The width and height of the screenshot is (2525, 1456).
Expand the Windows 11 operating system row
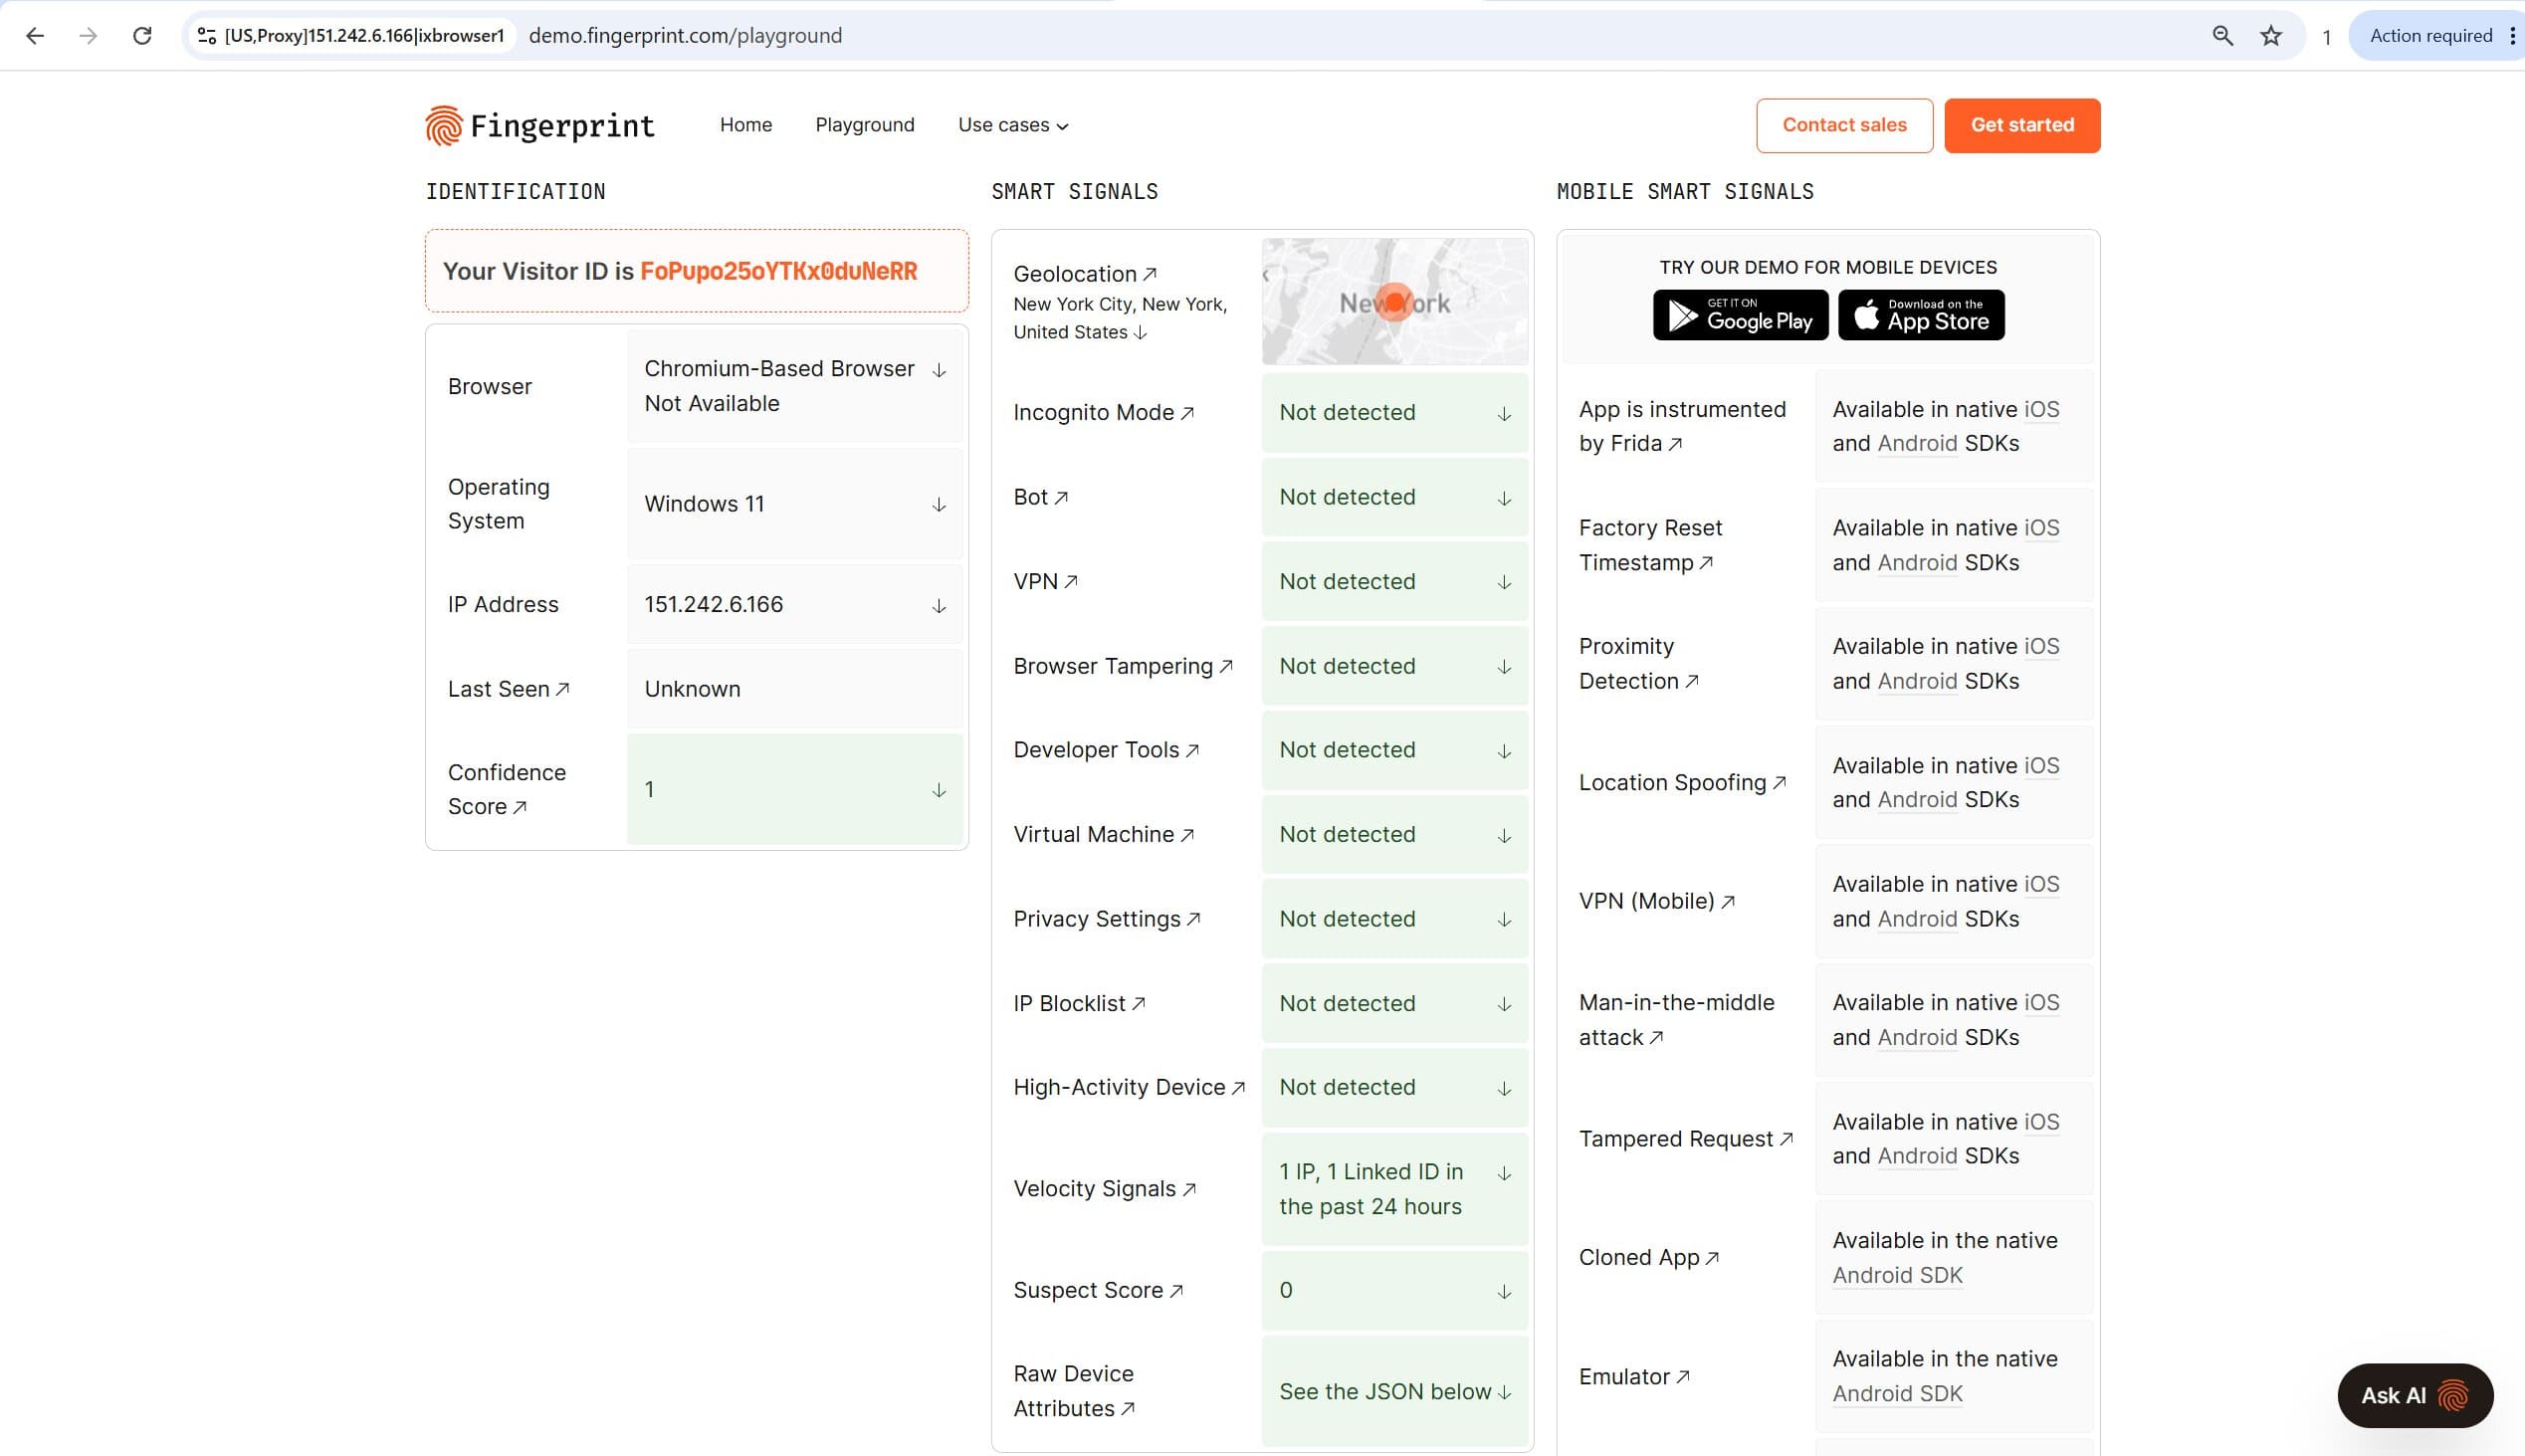click(x=795, y=504)
